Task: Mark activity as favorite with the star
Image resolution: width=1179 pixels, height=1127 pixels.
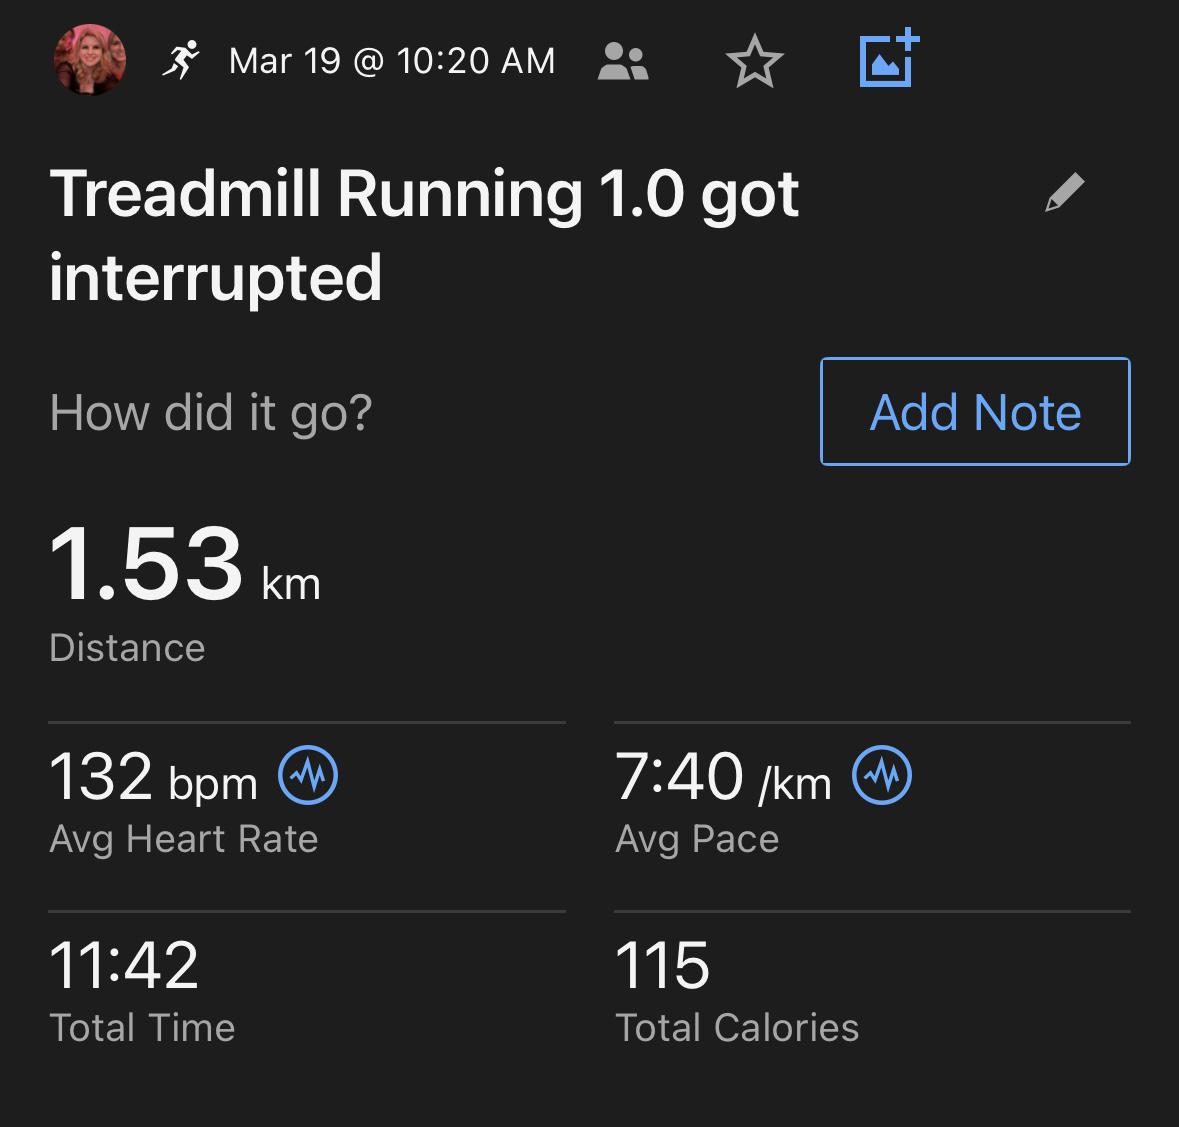Action: (754, 61)
